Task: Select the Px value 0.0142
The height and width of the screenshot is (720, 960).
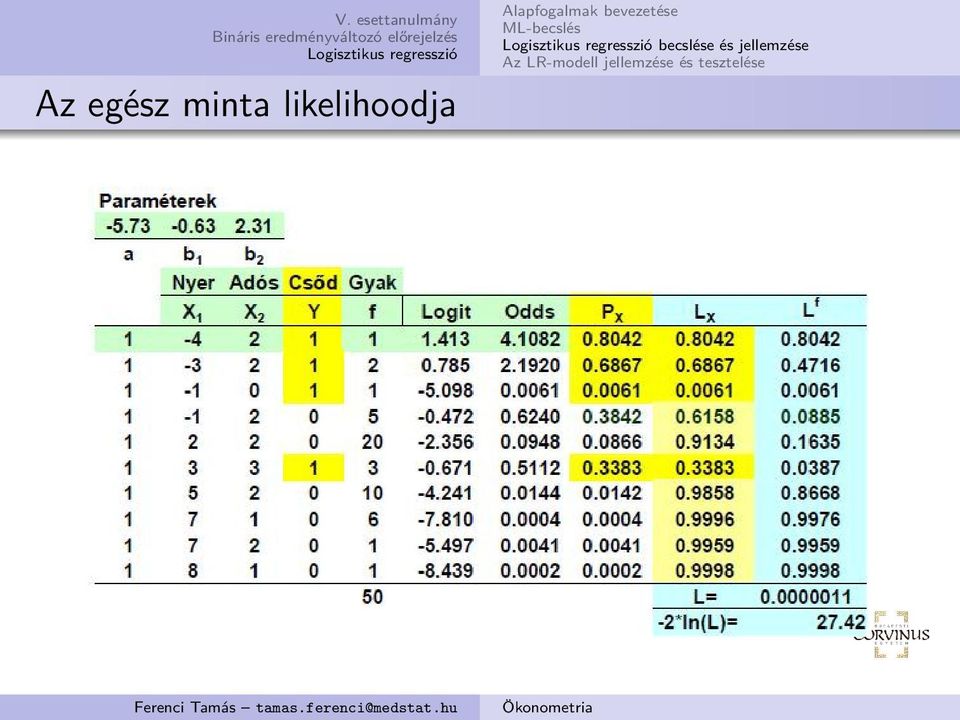Action: [612, 493]
